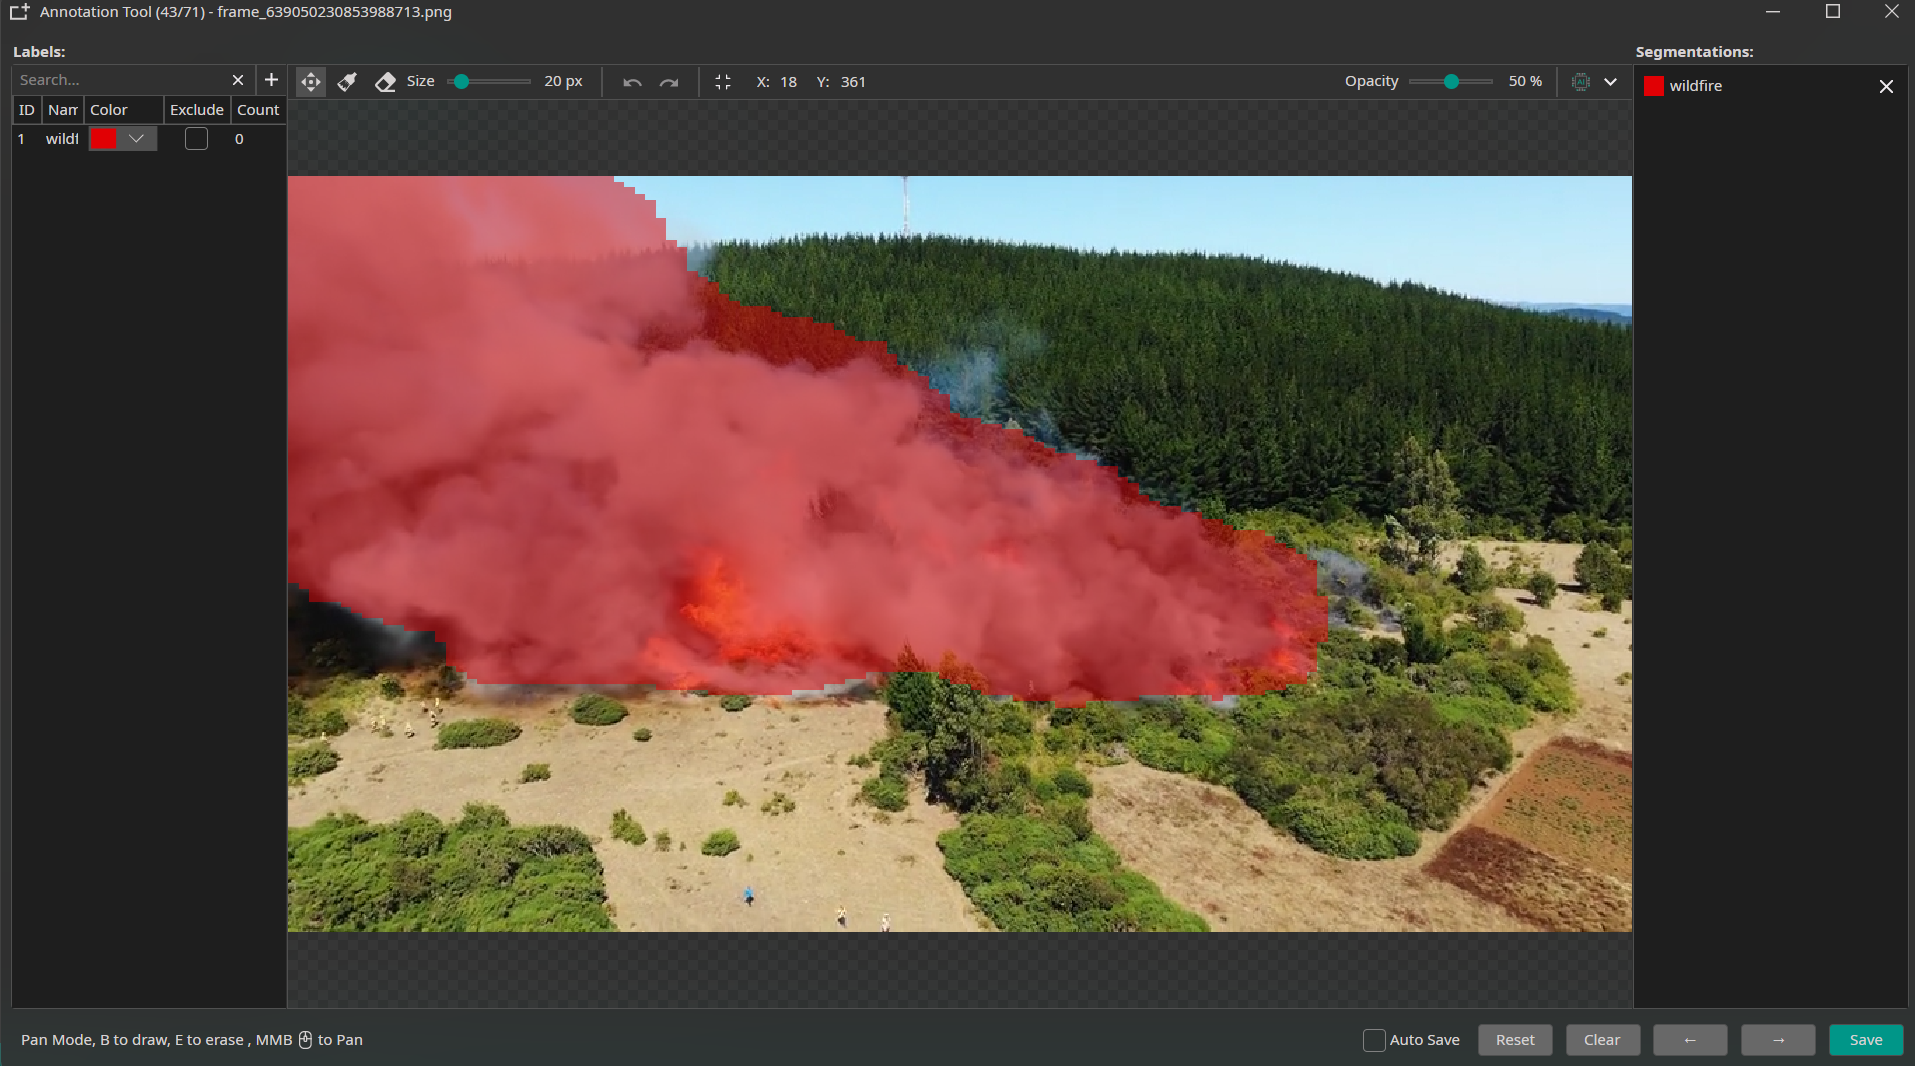1915x1066 pixels.
Task: Click the Opacity slider handle
Action: 1451,82
